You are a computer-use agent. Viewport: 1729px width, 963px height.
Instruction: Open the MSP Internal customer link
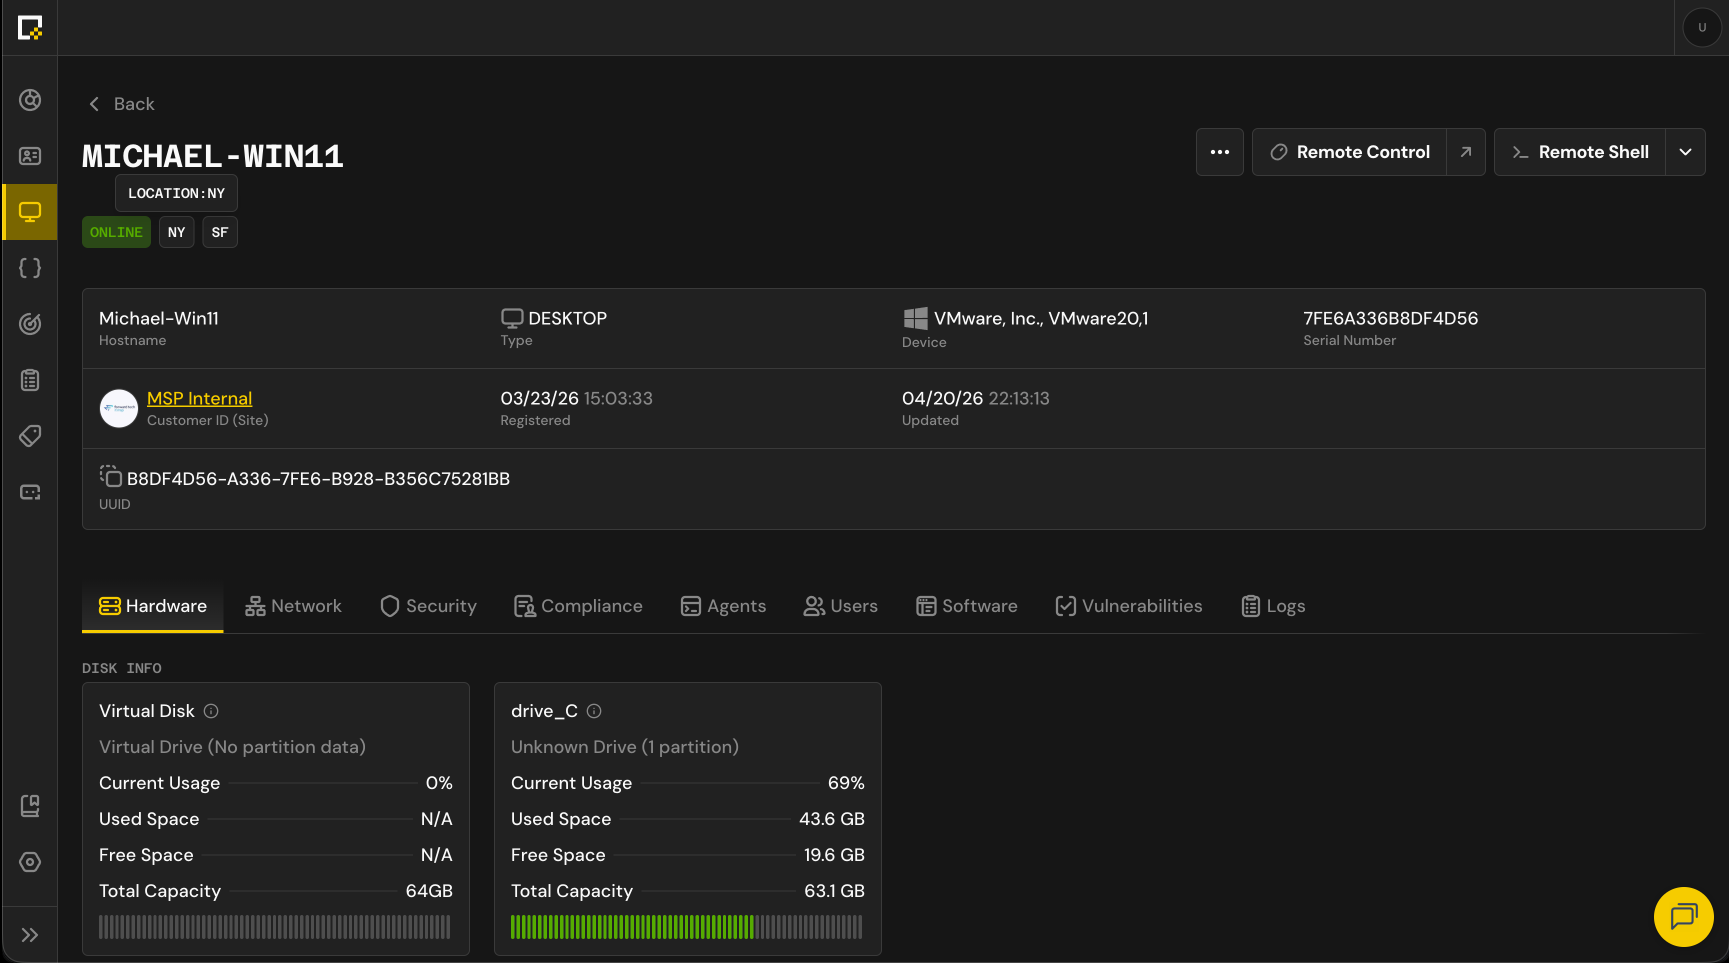click(199, 398)
